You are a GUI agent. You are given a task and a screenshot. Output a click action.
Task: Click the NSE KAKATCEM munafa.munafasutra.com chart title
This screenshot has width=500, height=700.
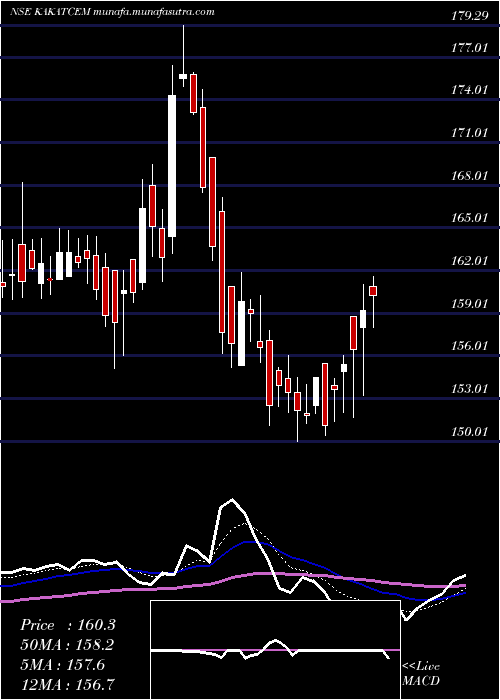(112, 12)
